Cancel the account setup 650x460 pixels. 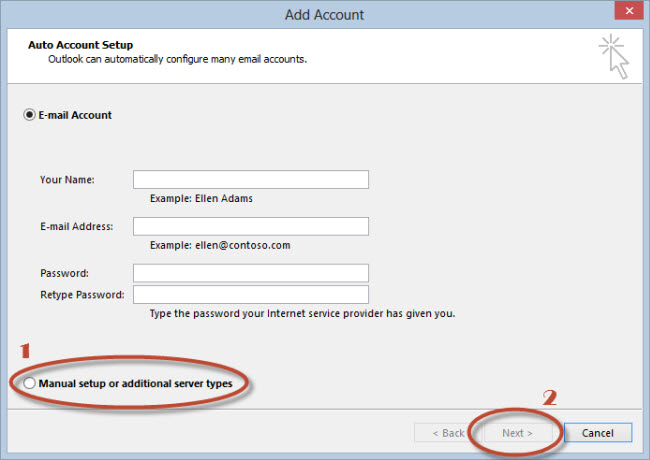[x=598, y=433]
